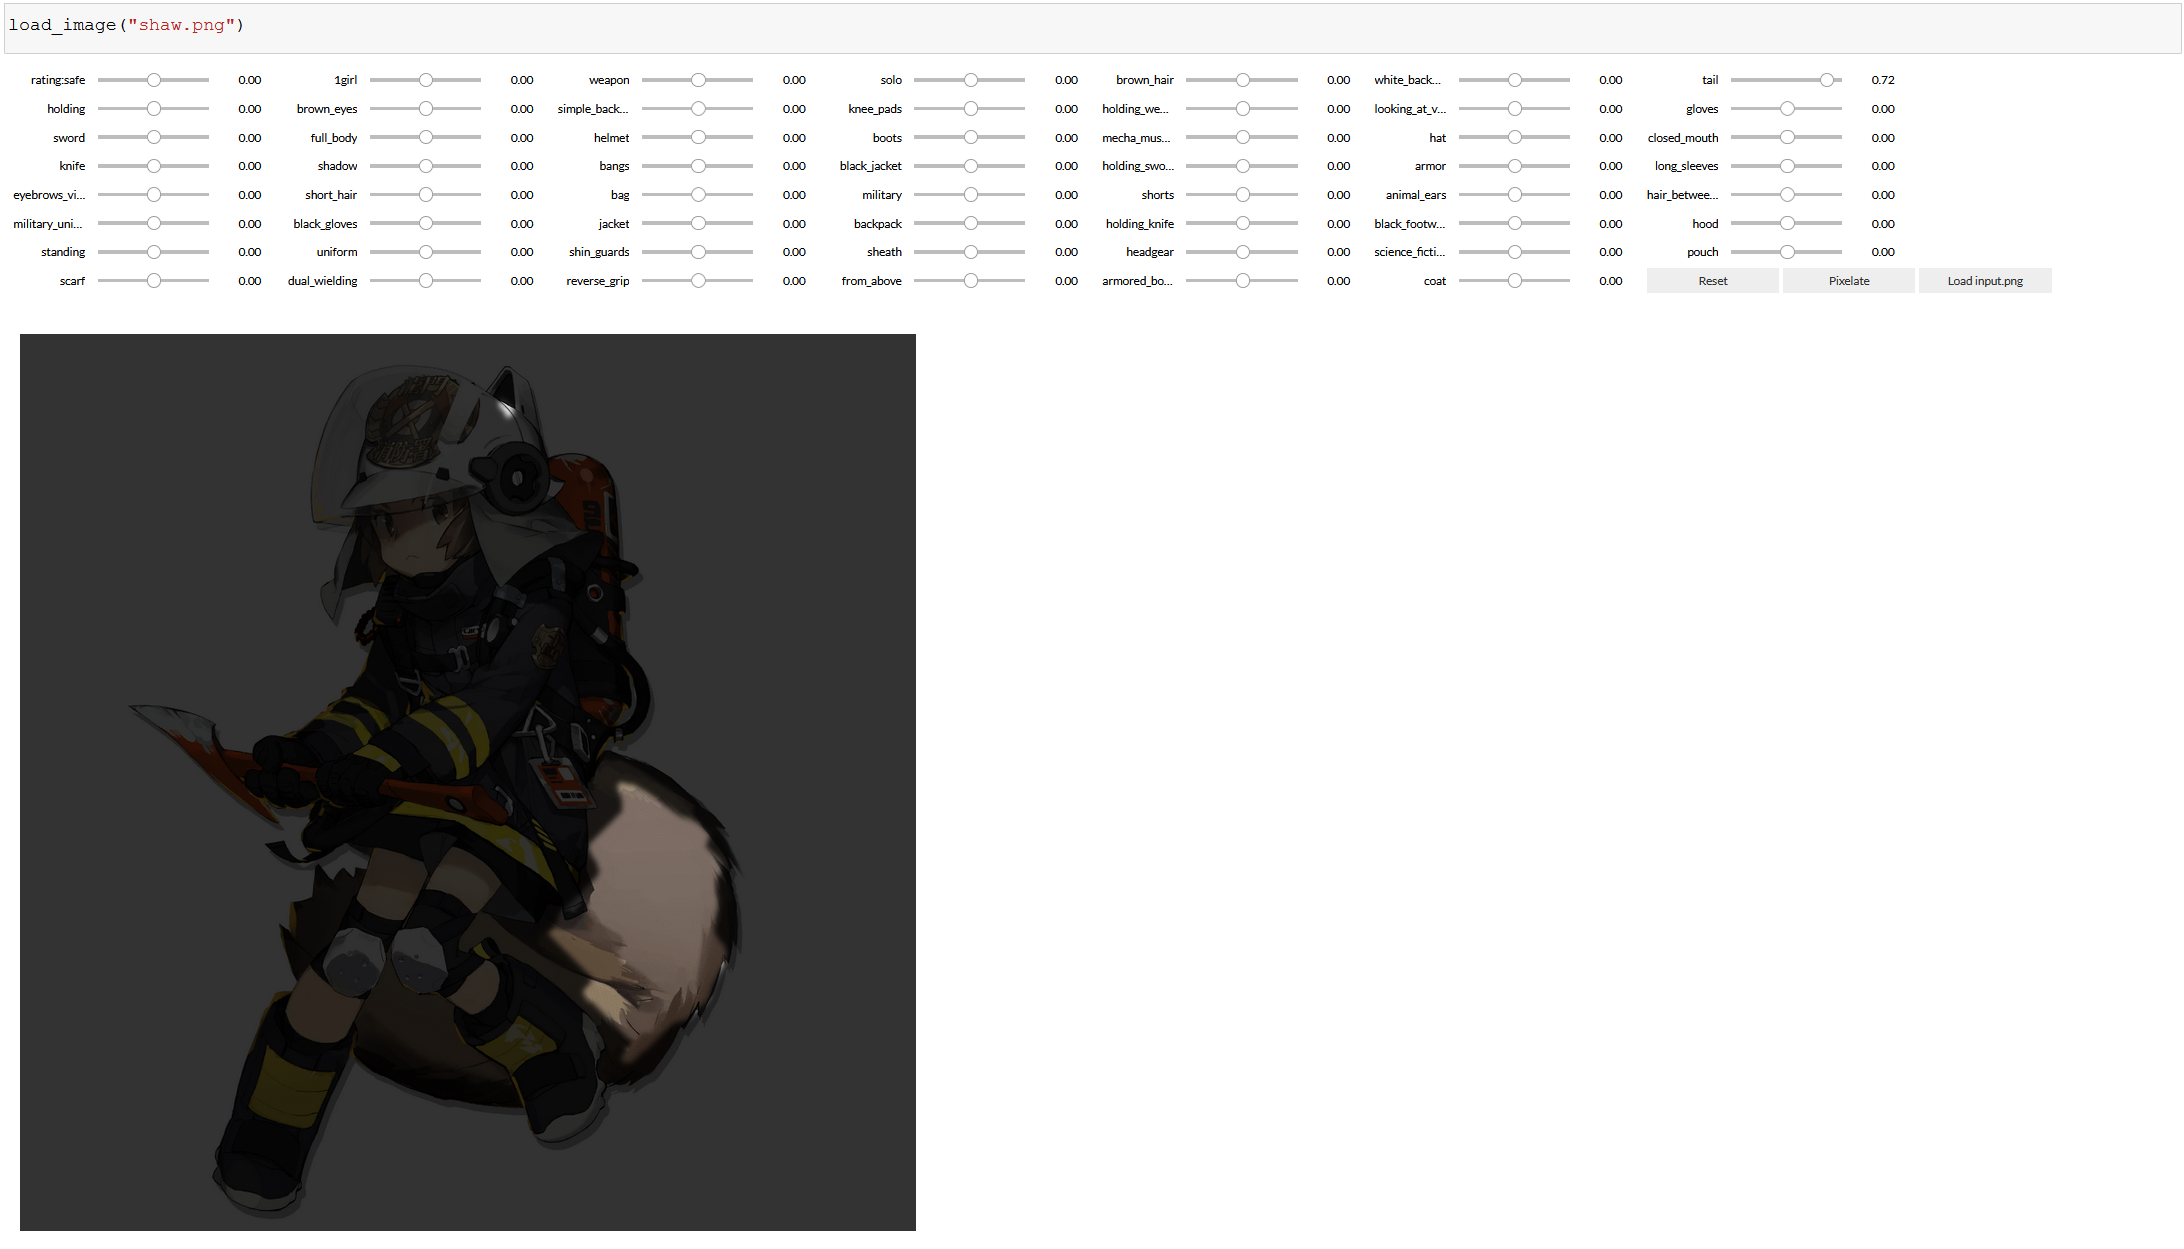
Task: Click the helmet slider handle
Action: click(x=698, y=138)
